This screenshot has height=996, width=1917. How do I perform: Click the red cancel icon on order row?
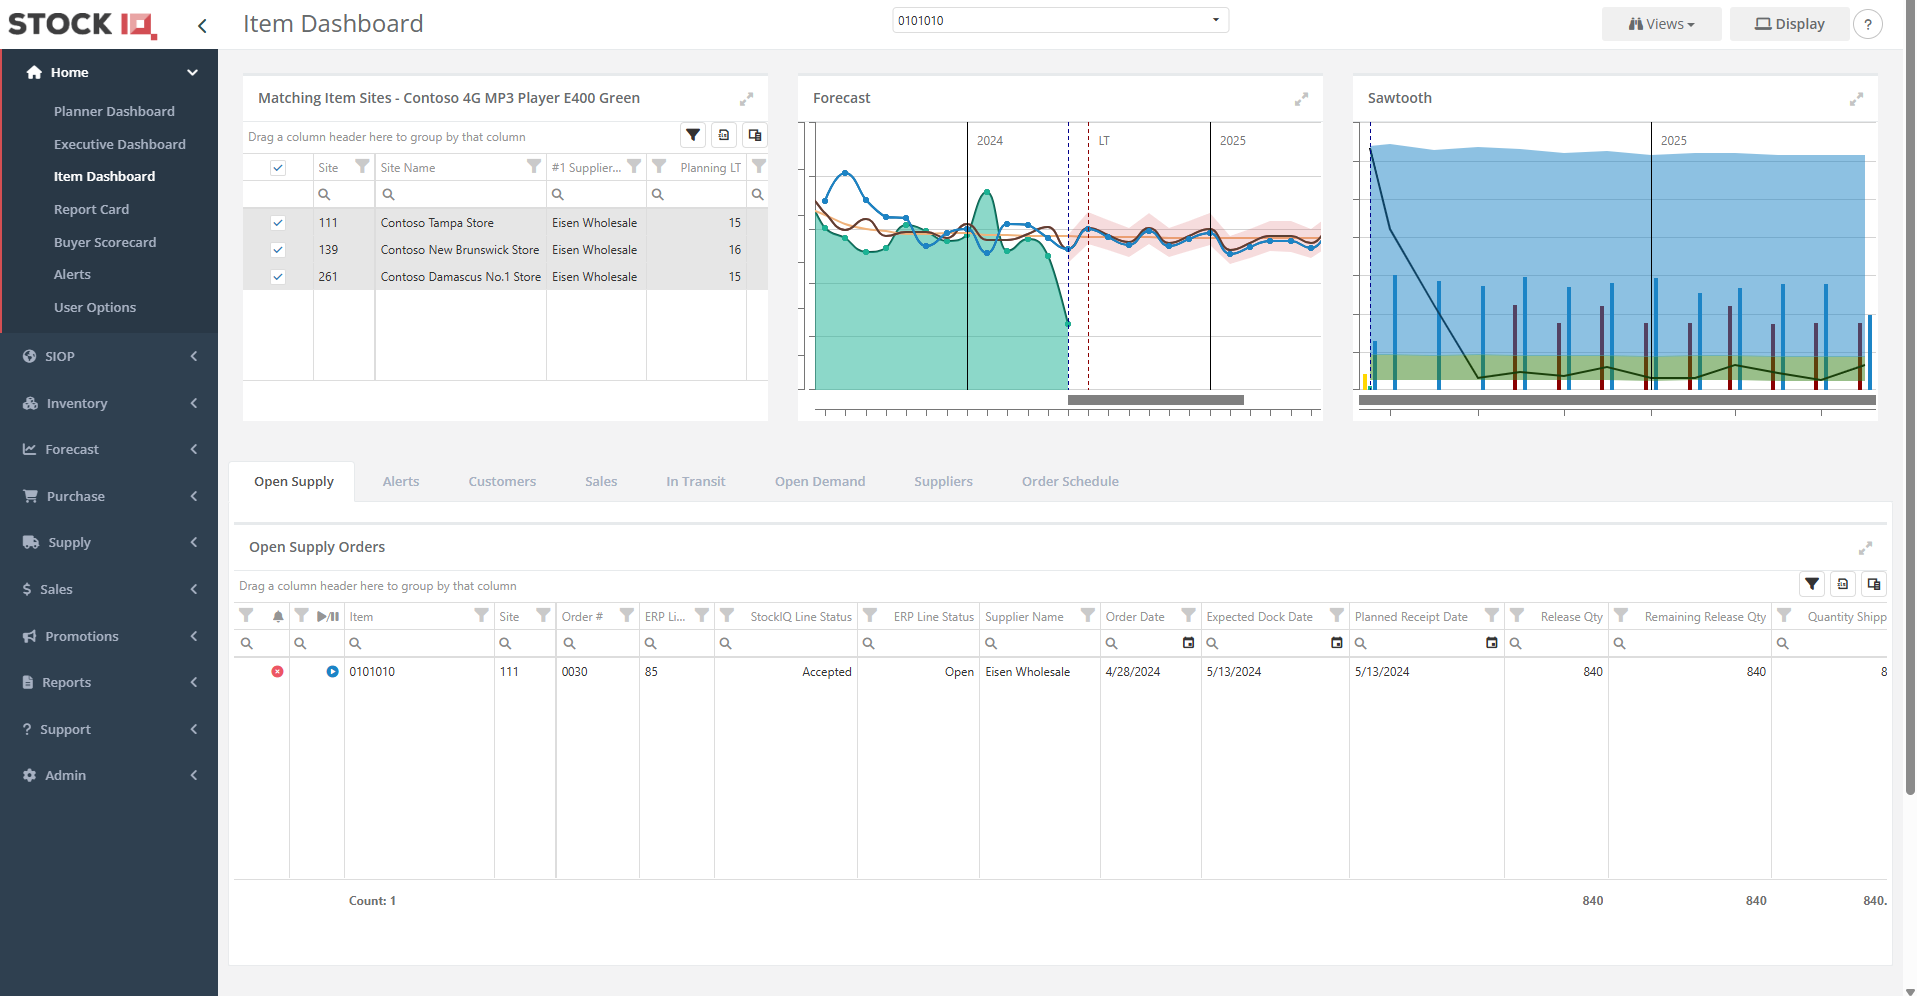tap(278, 672)
